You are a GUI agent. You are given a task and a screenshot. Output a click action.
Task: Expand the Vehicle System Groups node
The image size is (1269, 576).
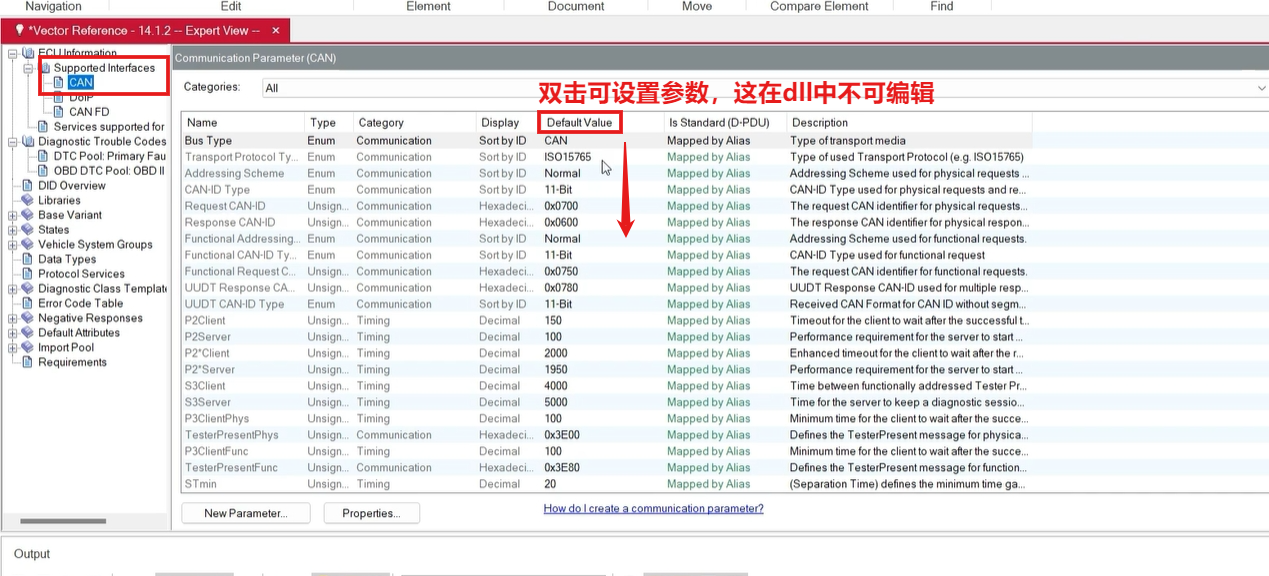pos(12,245)
